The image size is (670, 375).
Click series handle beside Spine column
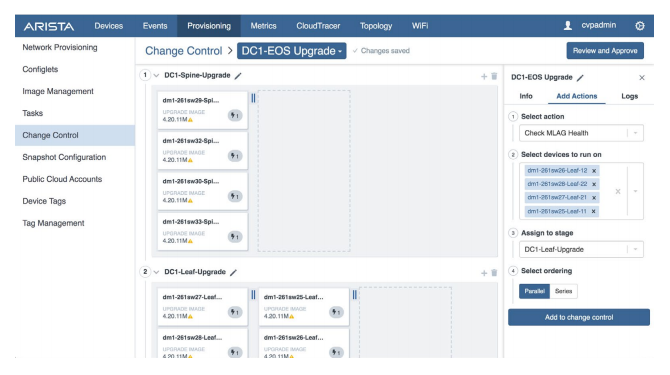coord(253,98)
